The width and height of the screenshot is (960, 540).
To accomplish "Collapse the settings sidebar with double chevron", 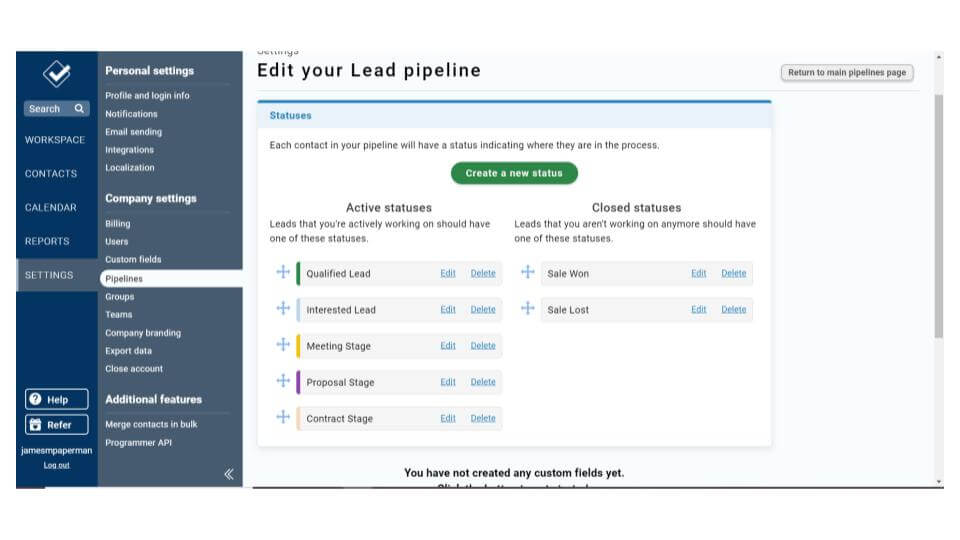I will [x=228, y=474].
